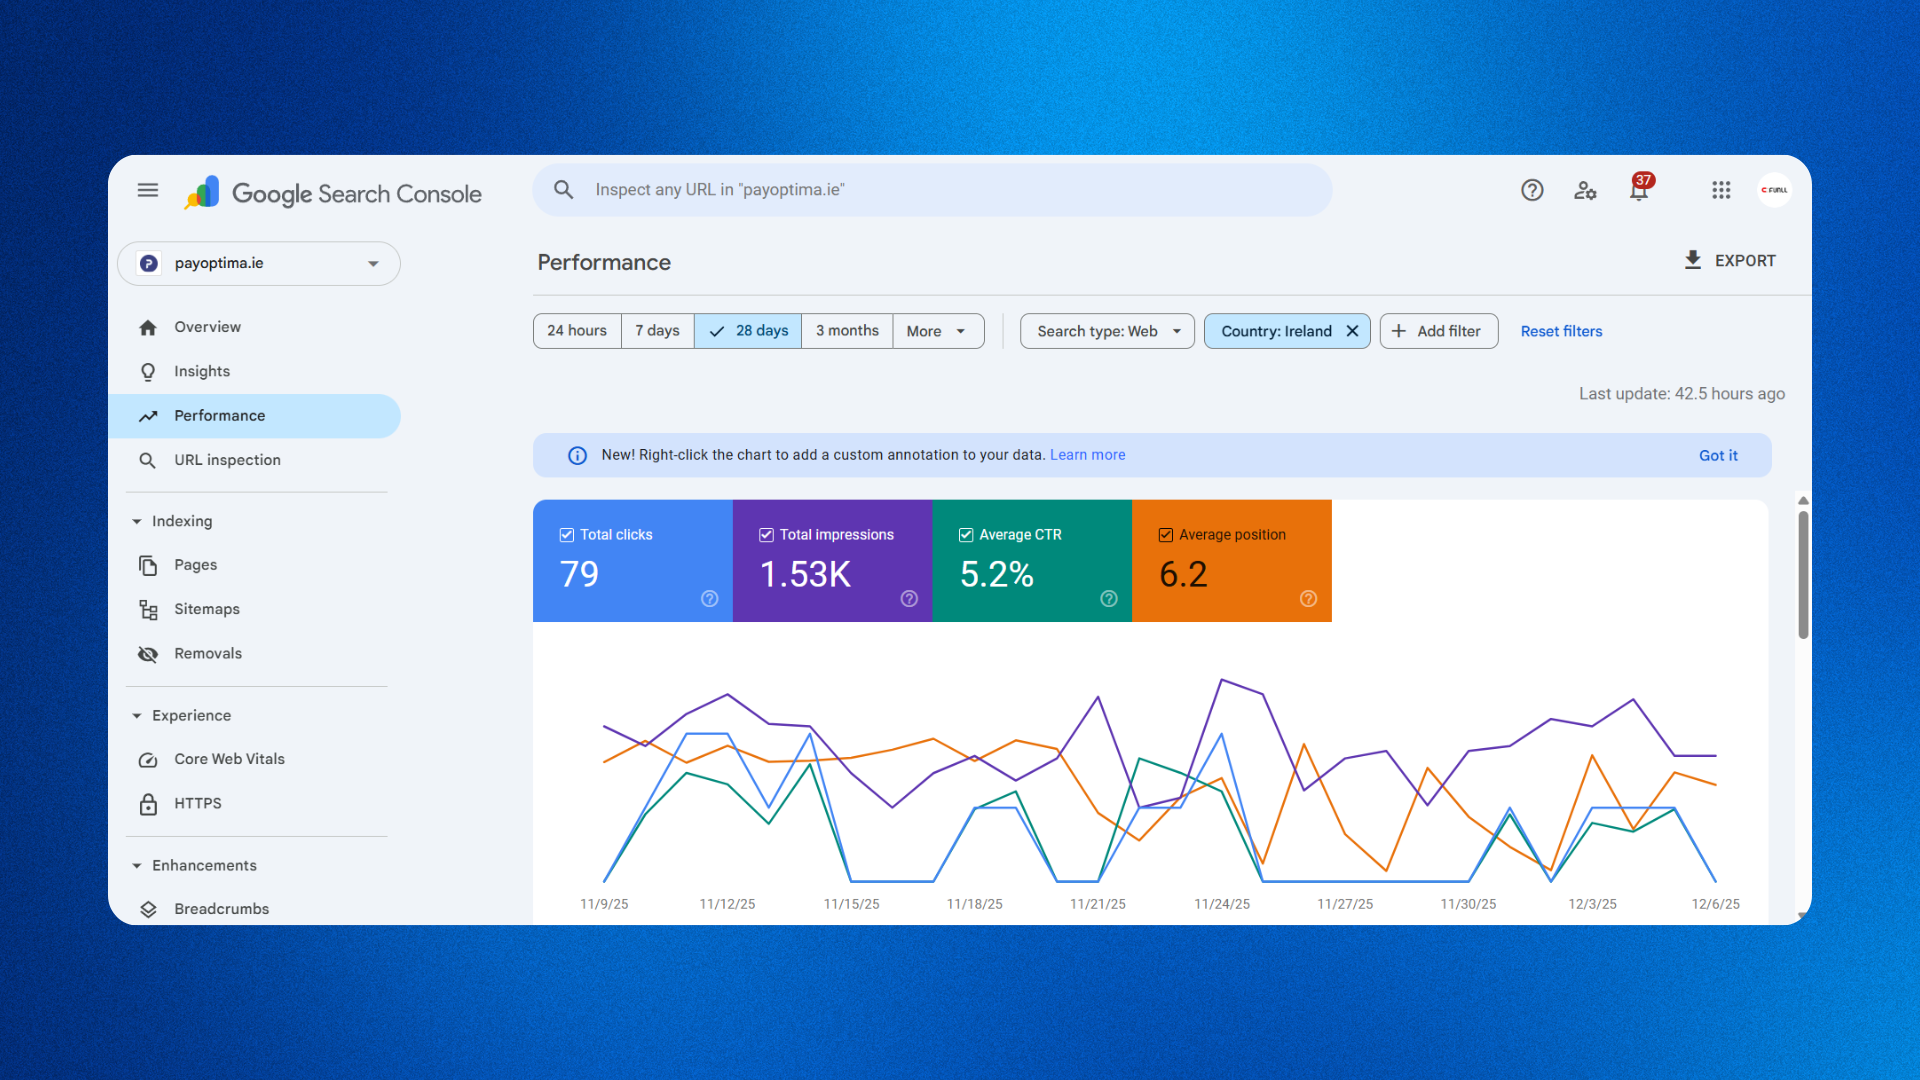Click the magnifier icon in URL search bar
This screenshot has height=1080, width=1920.
(x=564, y=190)
